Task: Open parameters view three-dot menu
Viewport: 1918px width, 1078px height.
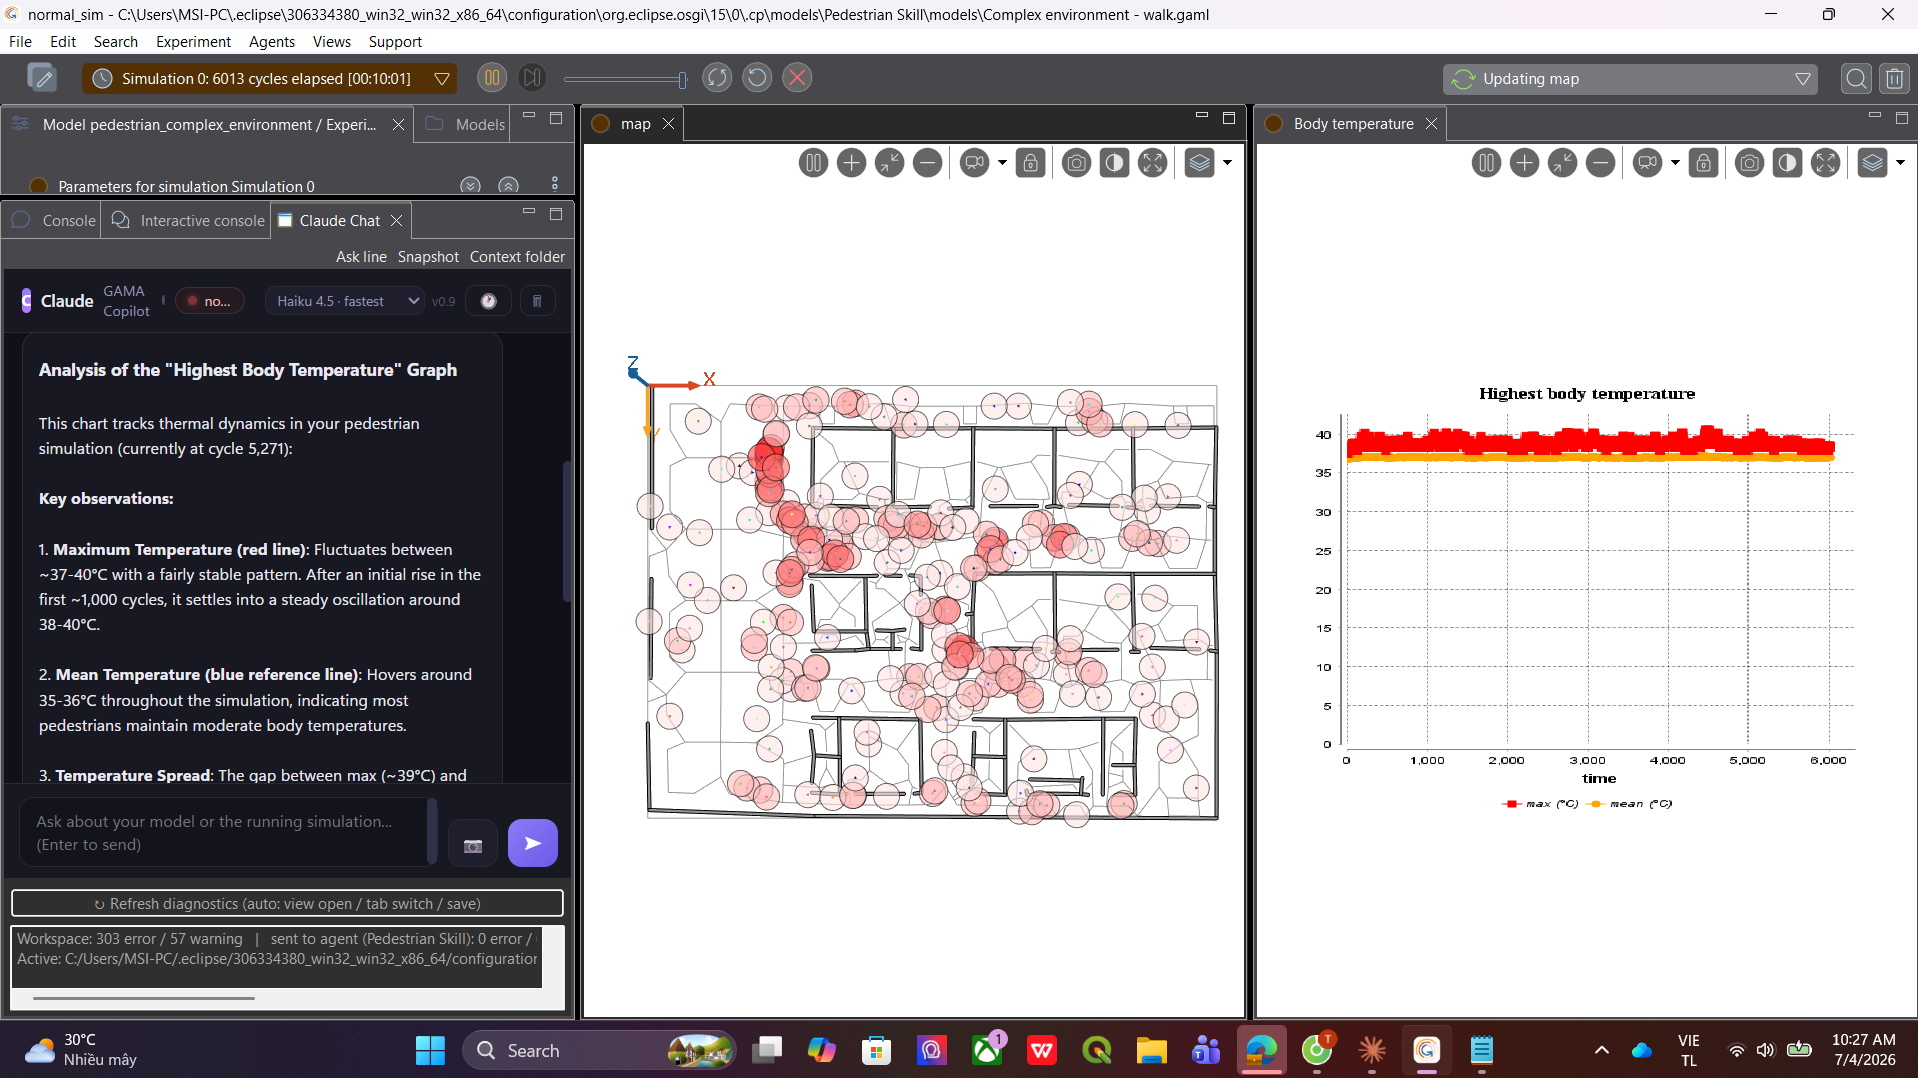Action: [x=555, y=185]
